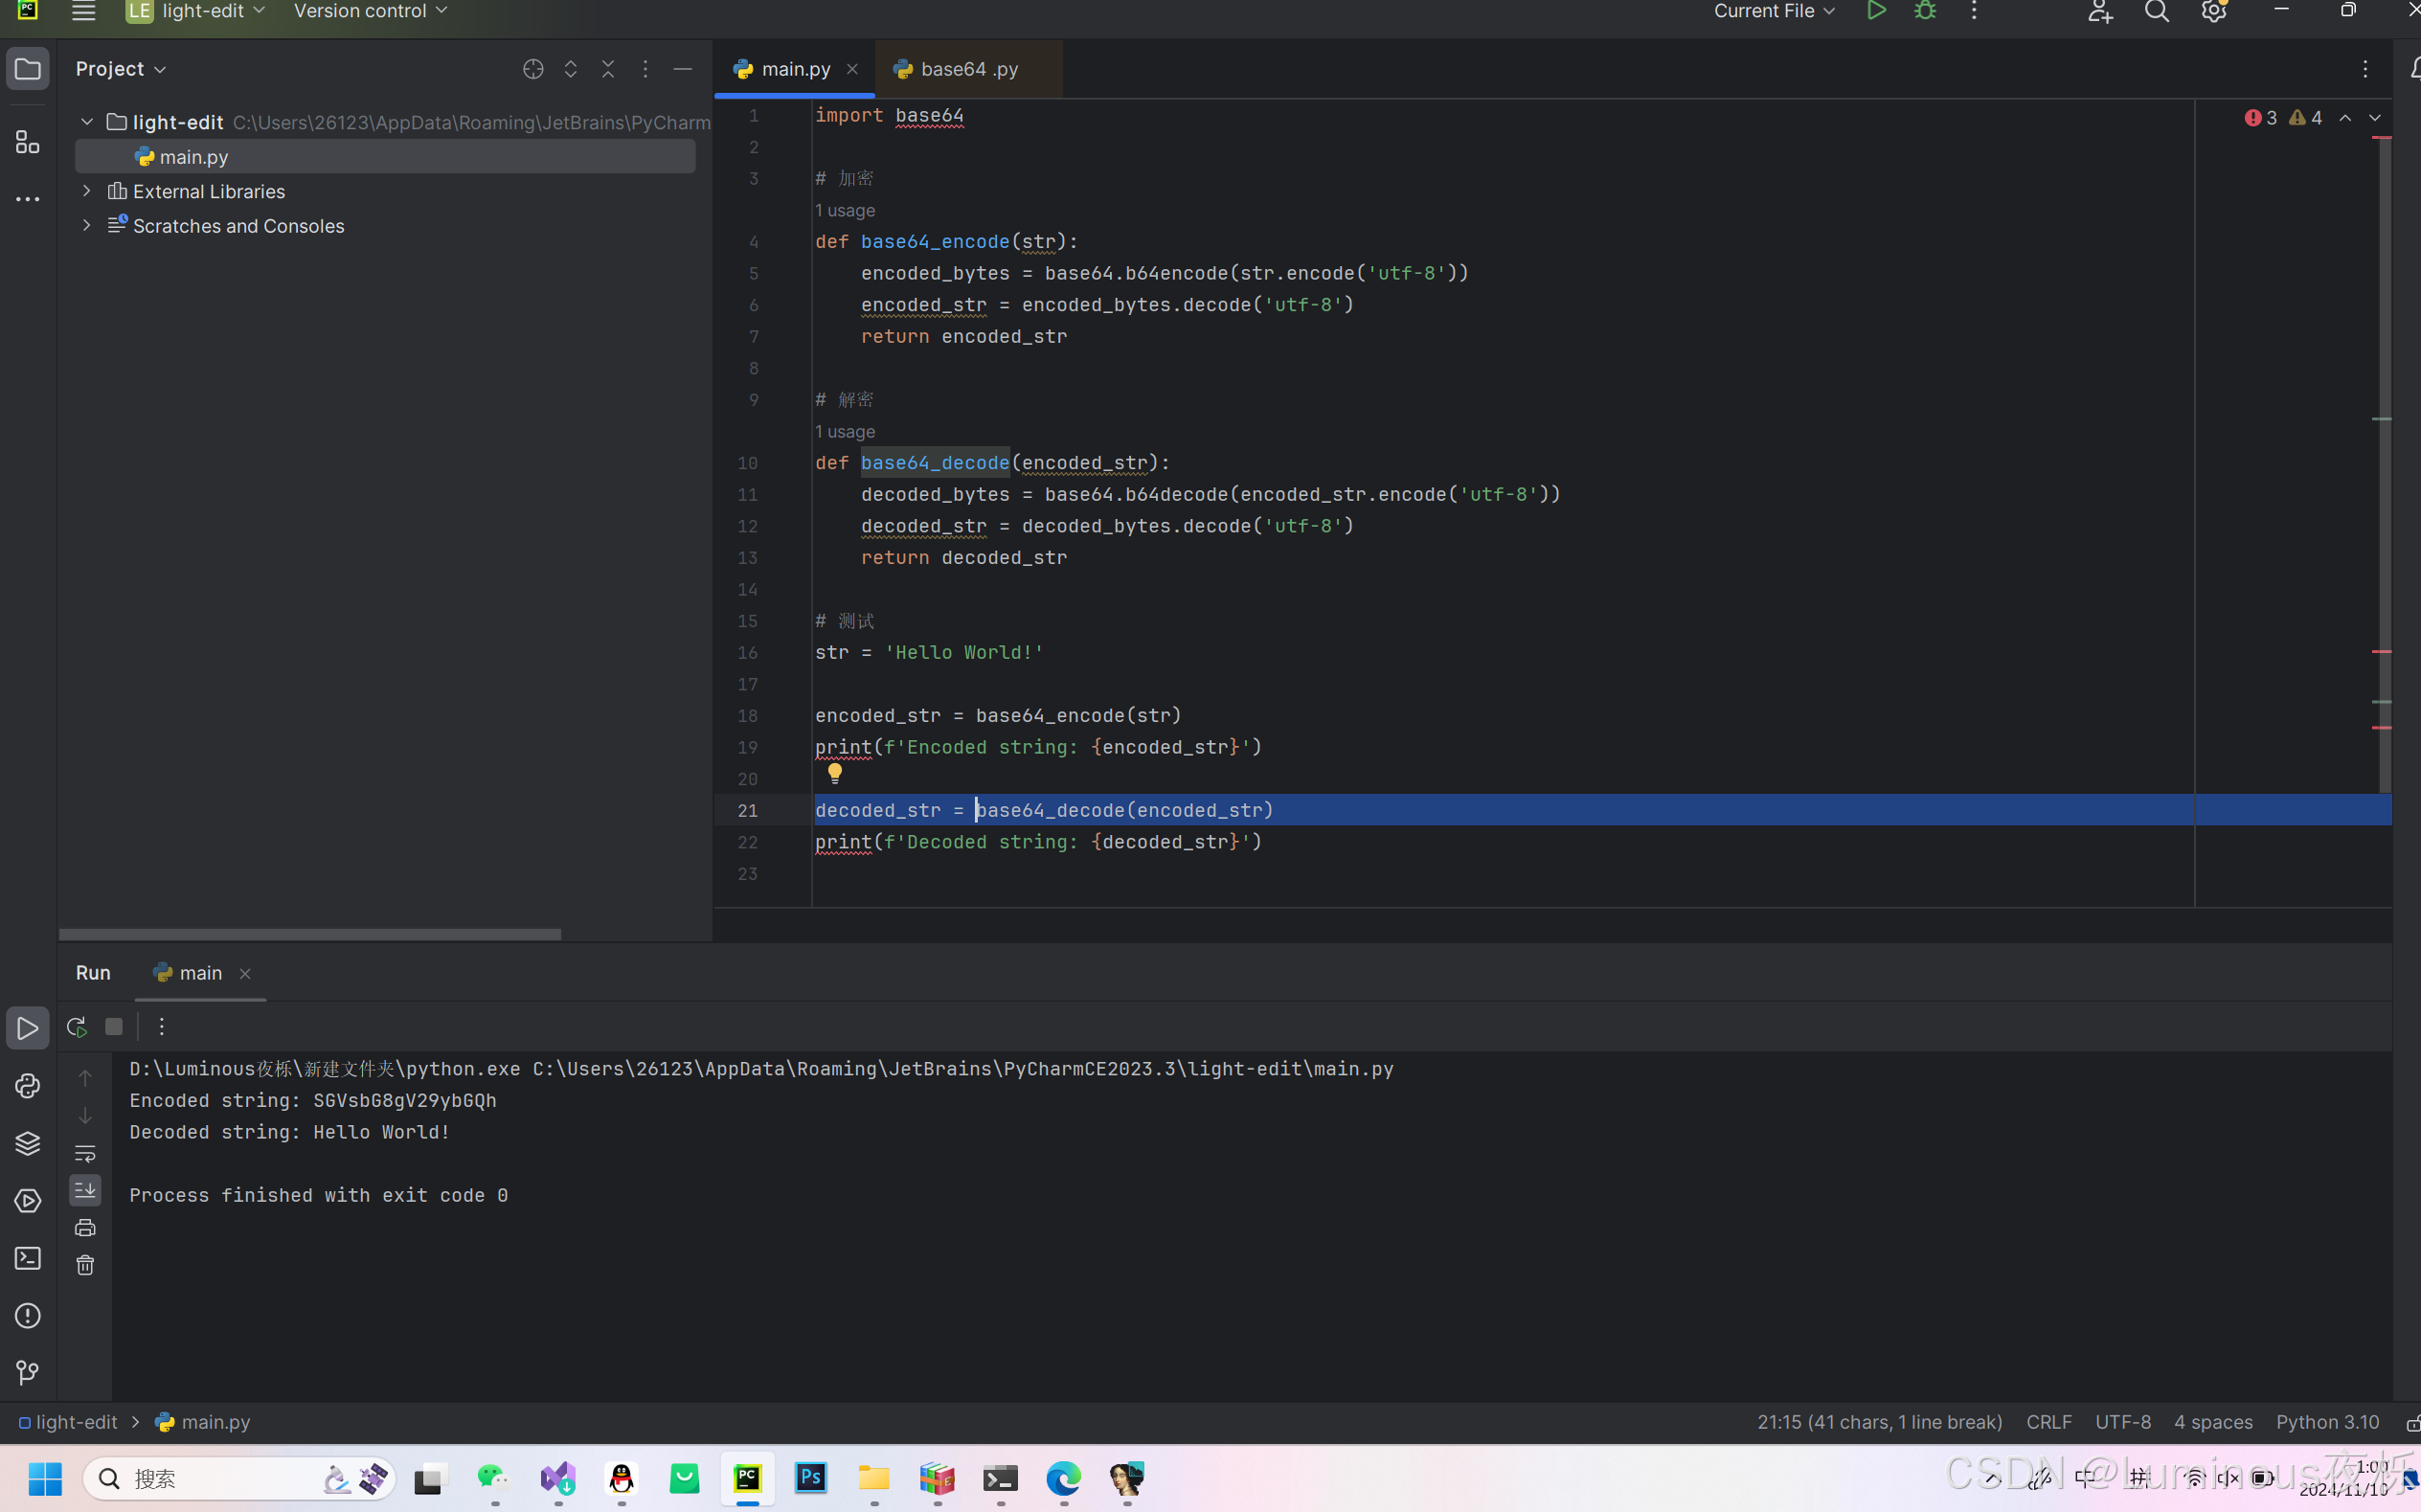Open Run toolbar more options

pos(162,1027)
